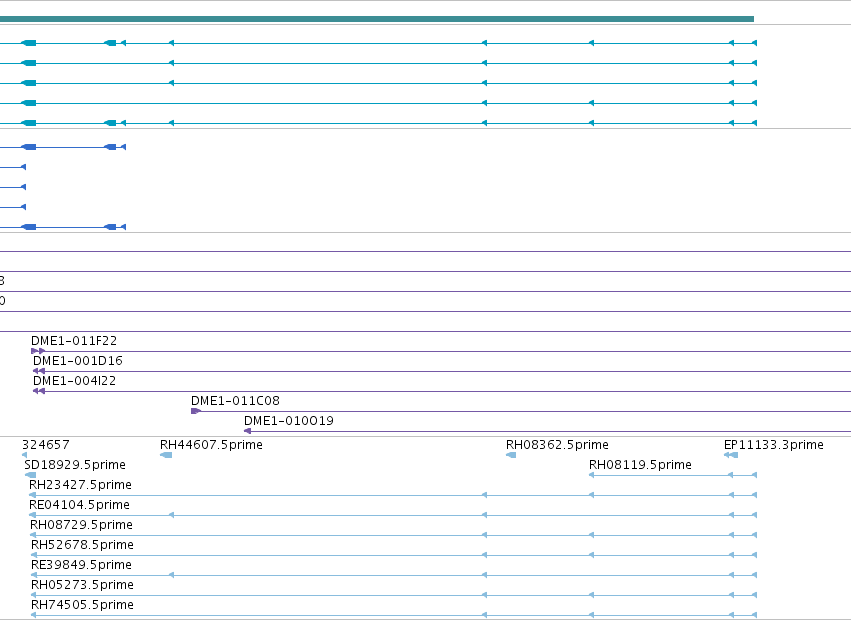
Task: Open the RH08729.5prime EST label
Action: pyautogui.click(x=81, y=526)
